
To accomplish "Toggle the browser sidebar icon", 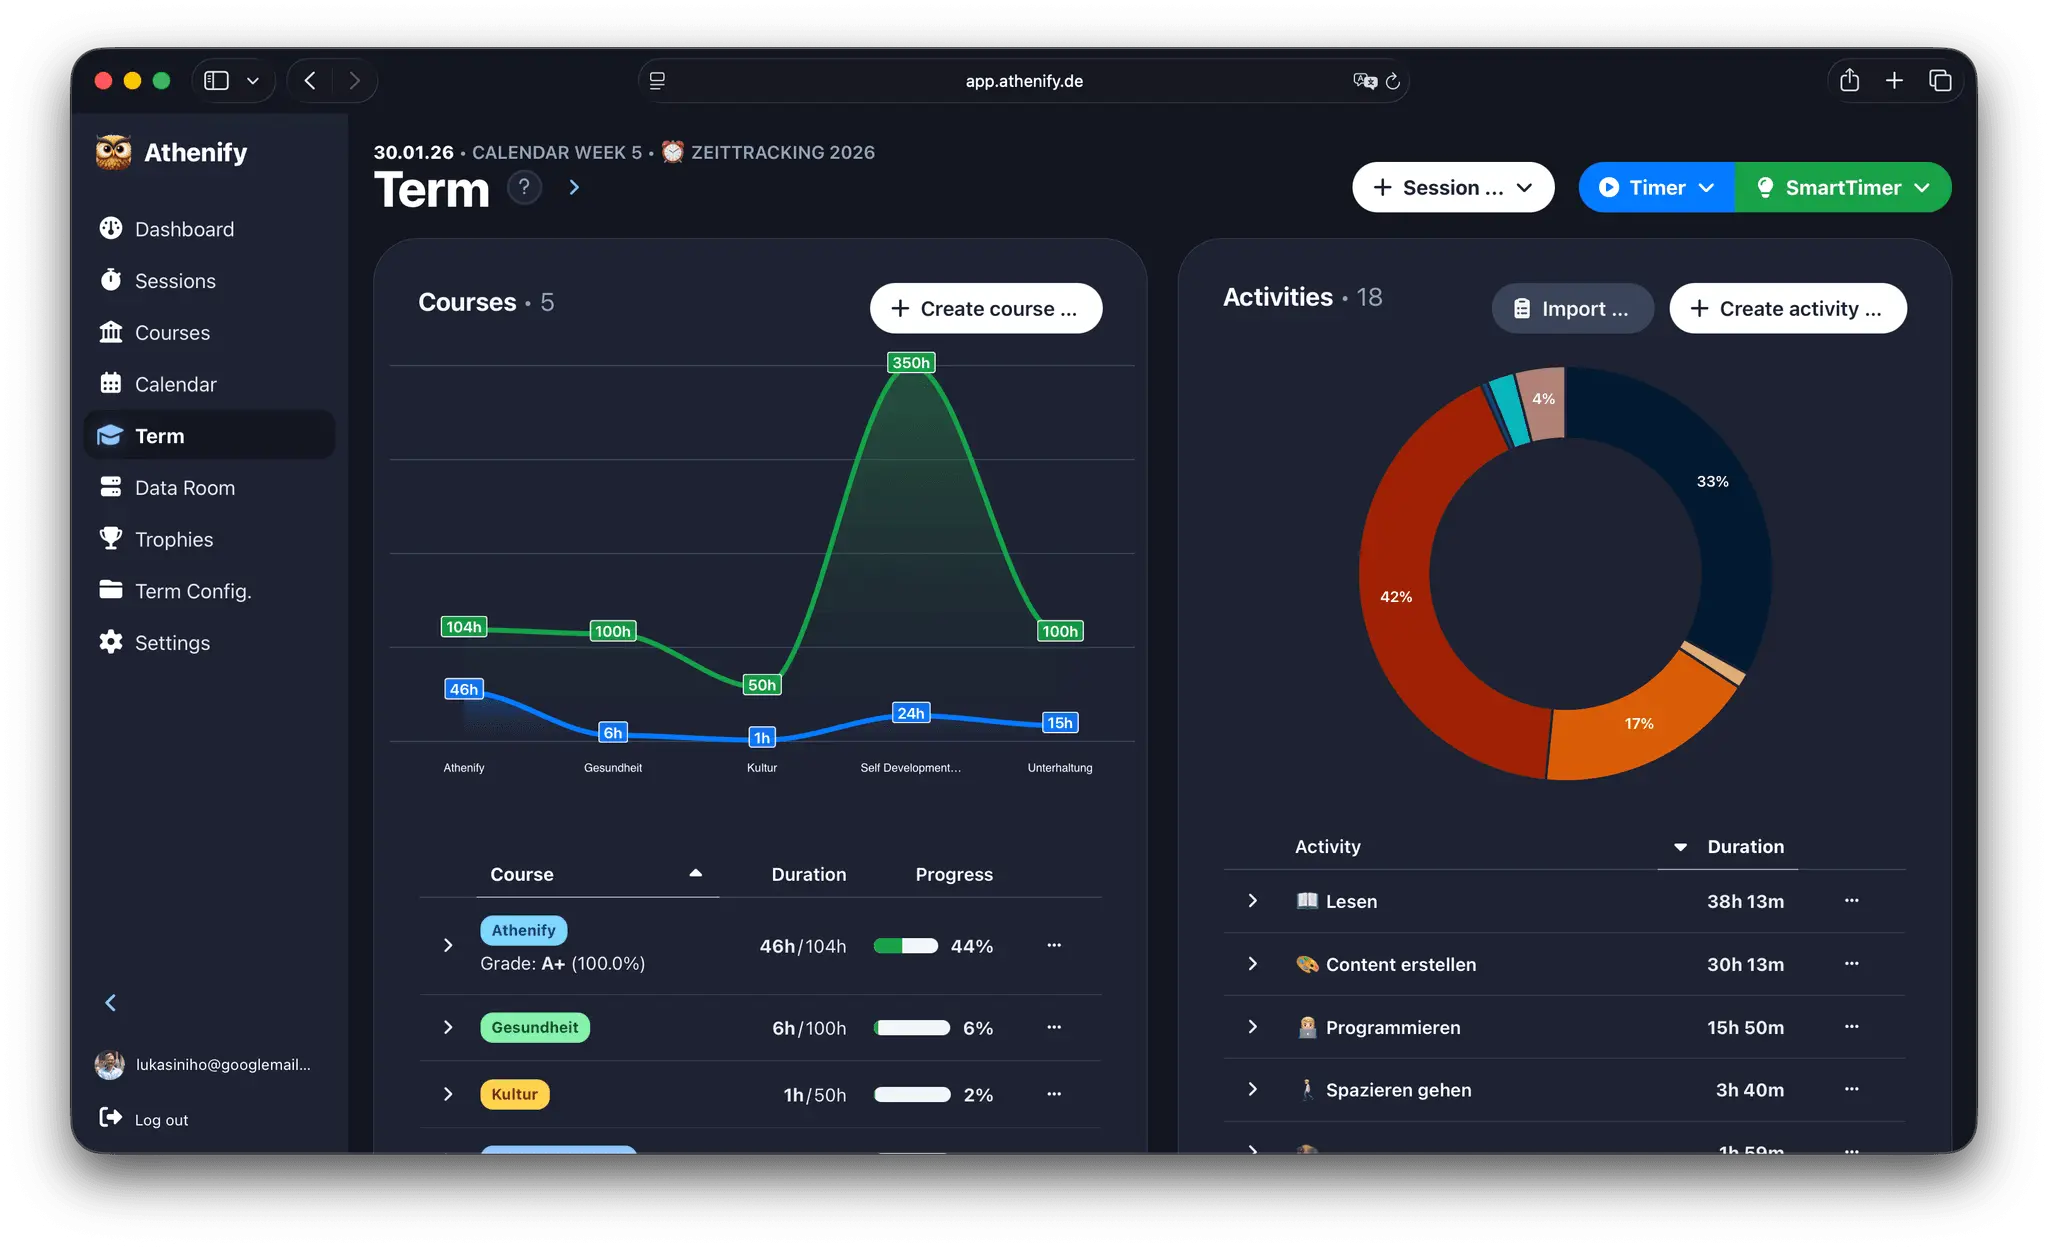I will pos(217,81).
